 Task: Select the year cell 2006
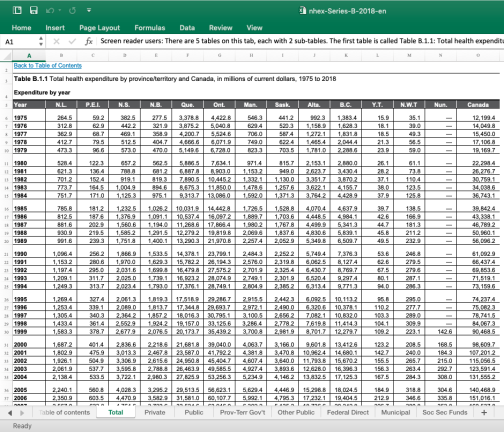click(29, 398)
